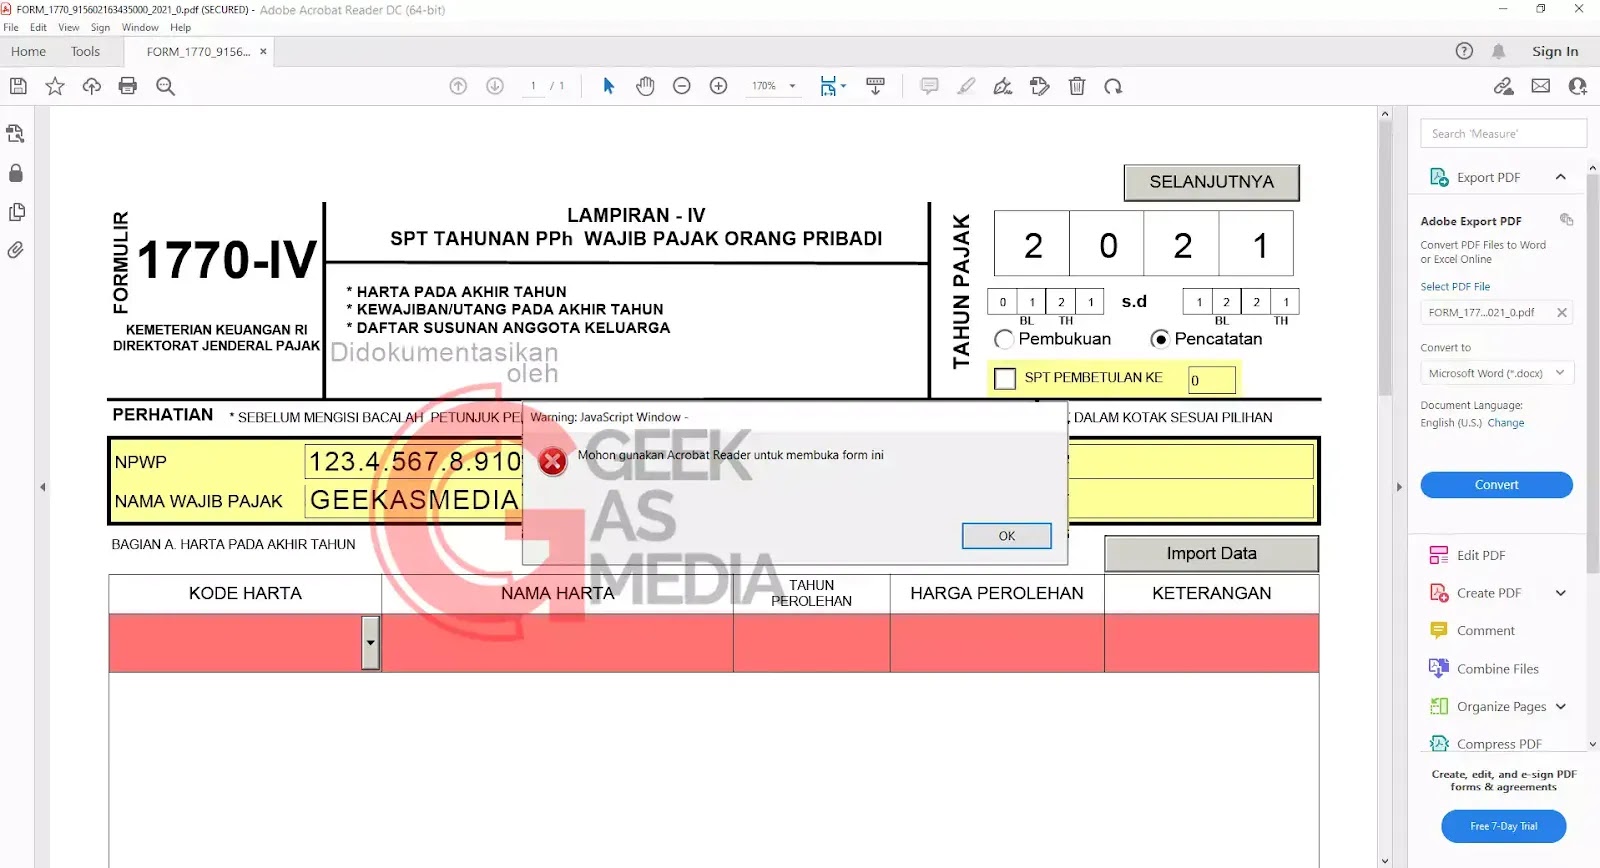Click the Import Data button
This screenshot has height=868, width=1600.
point(1211,554)
